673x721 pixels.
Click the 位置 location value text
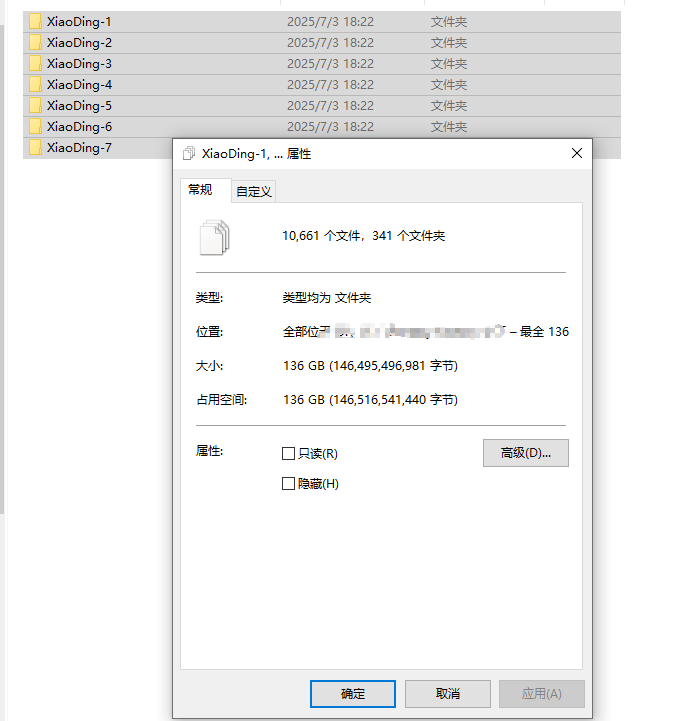coord(426,332)
